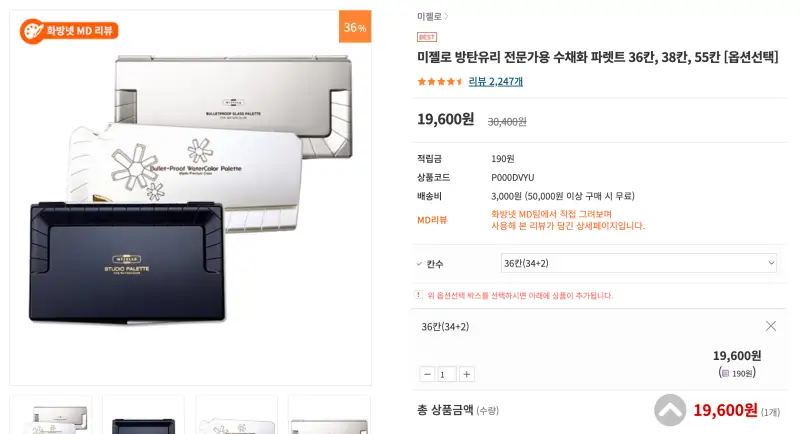Click the 36% discount badge
The image size is (800, 434).
[x=355, y=27]
